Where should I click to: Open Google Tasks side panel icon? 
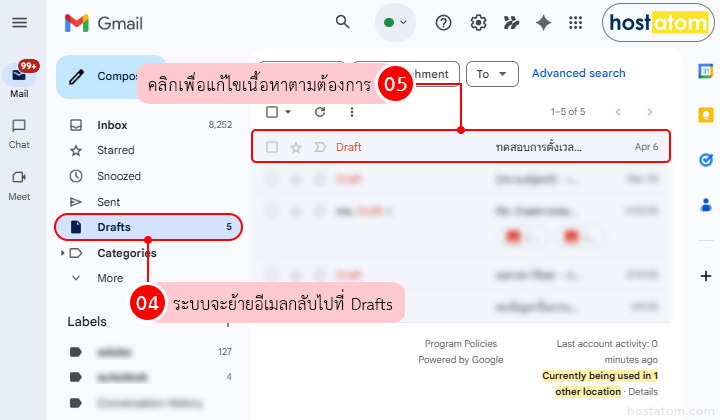coord(705,159)
